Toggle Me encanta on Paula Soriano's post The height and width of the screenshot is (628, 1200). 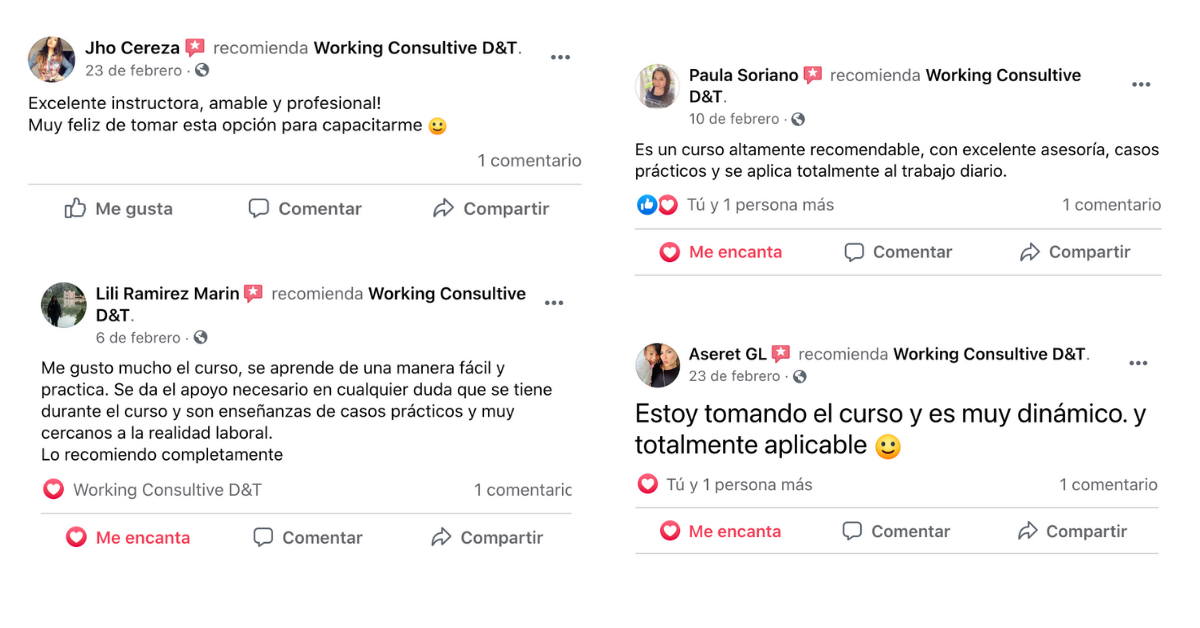pos(720,252)
